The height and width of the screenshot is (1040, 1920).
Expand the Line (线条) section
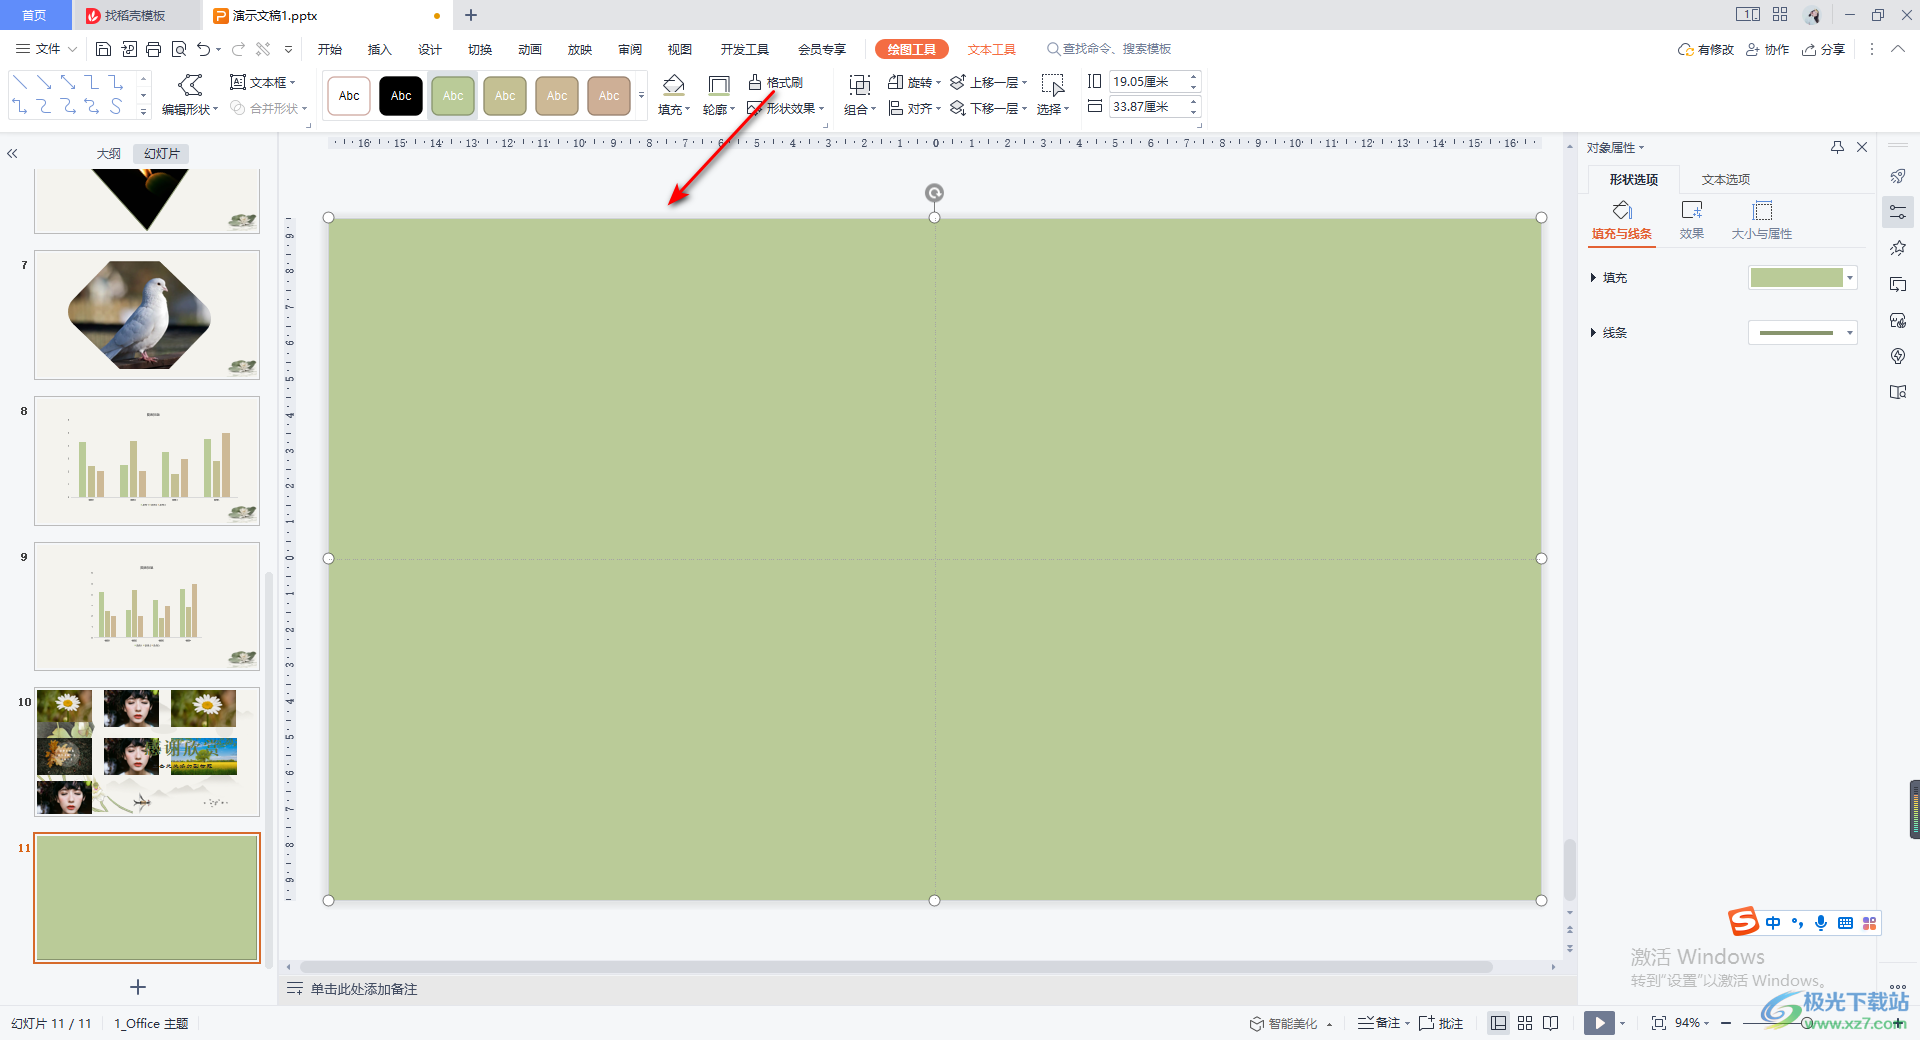(1609, 333)
